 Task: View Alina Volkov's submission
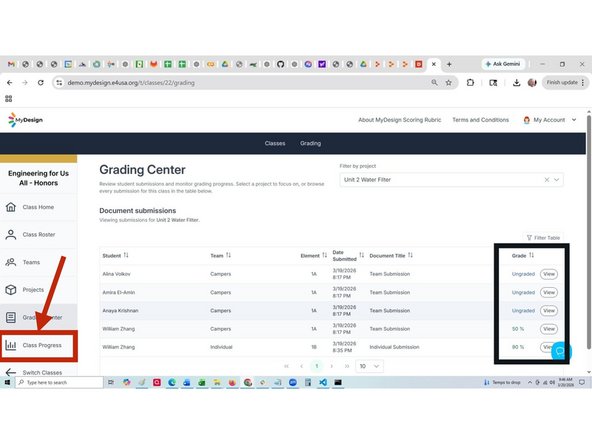pyautogui.click(x=549, y=274)
